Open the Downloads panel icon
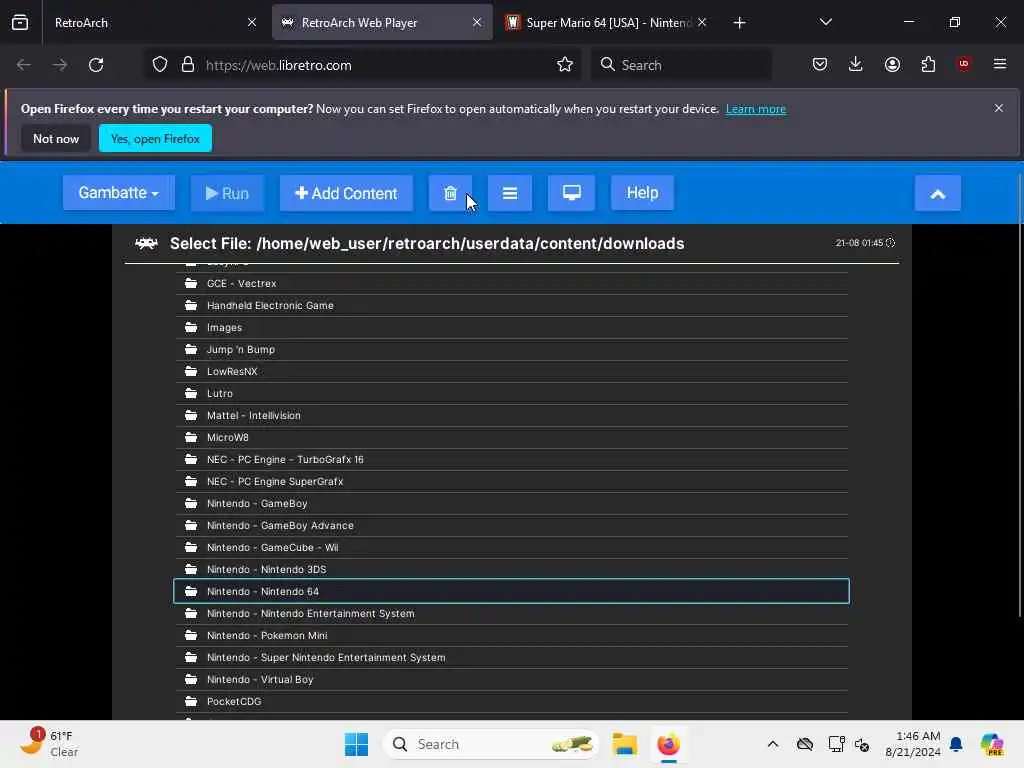The width and height of the screenshot is (1024, 768). [x=856, y=64]
